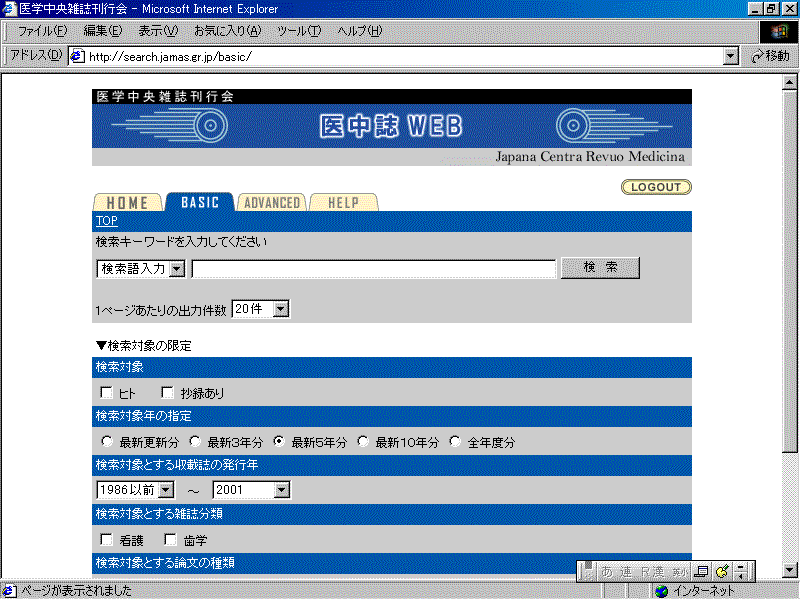Viewport: 800px width, 600px height.
Task: Click the Japana Centra Revuo Medicina text
Action: [590, 157]
